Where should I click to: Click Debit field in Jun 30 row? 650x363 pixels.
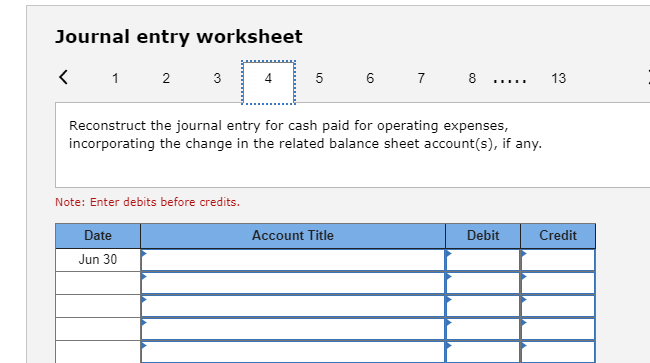tap(483, 260)
